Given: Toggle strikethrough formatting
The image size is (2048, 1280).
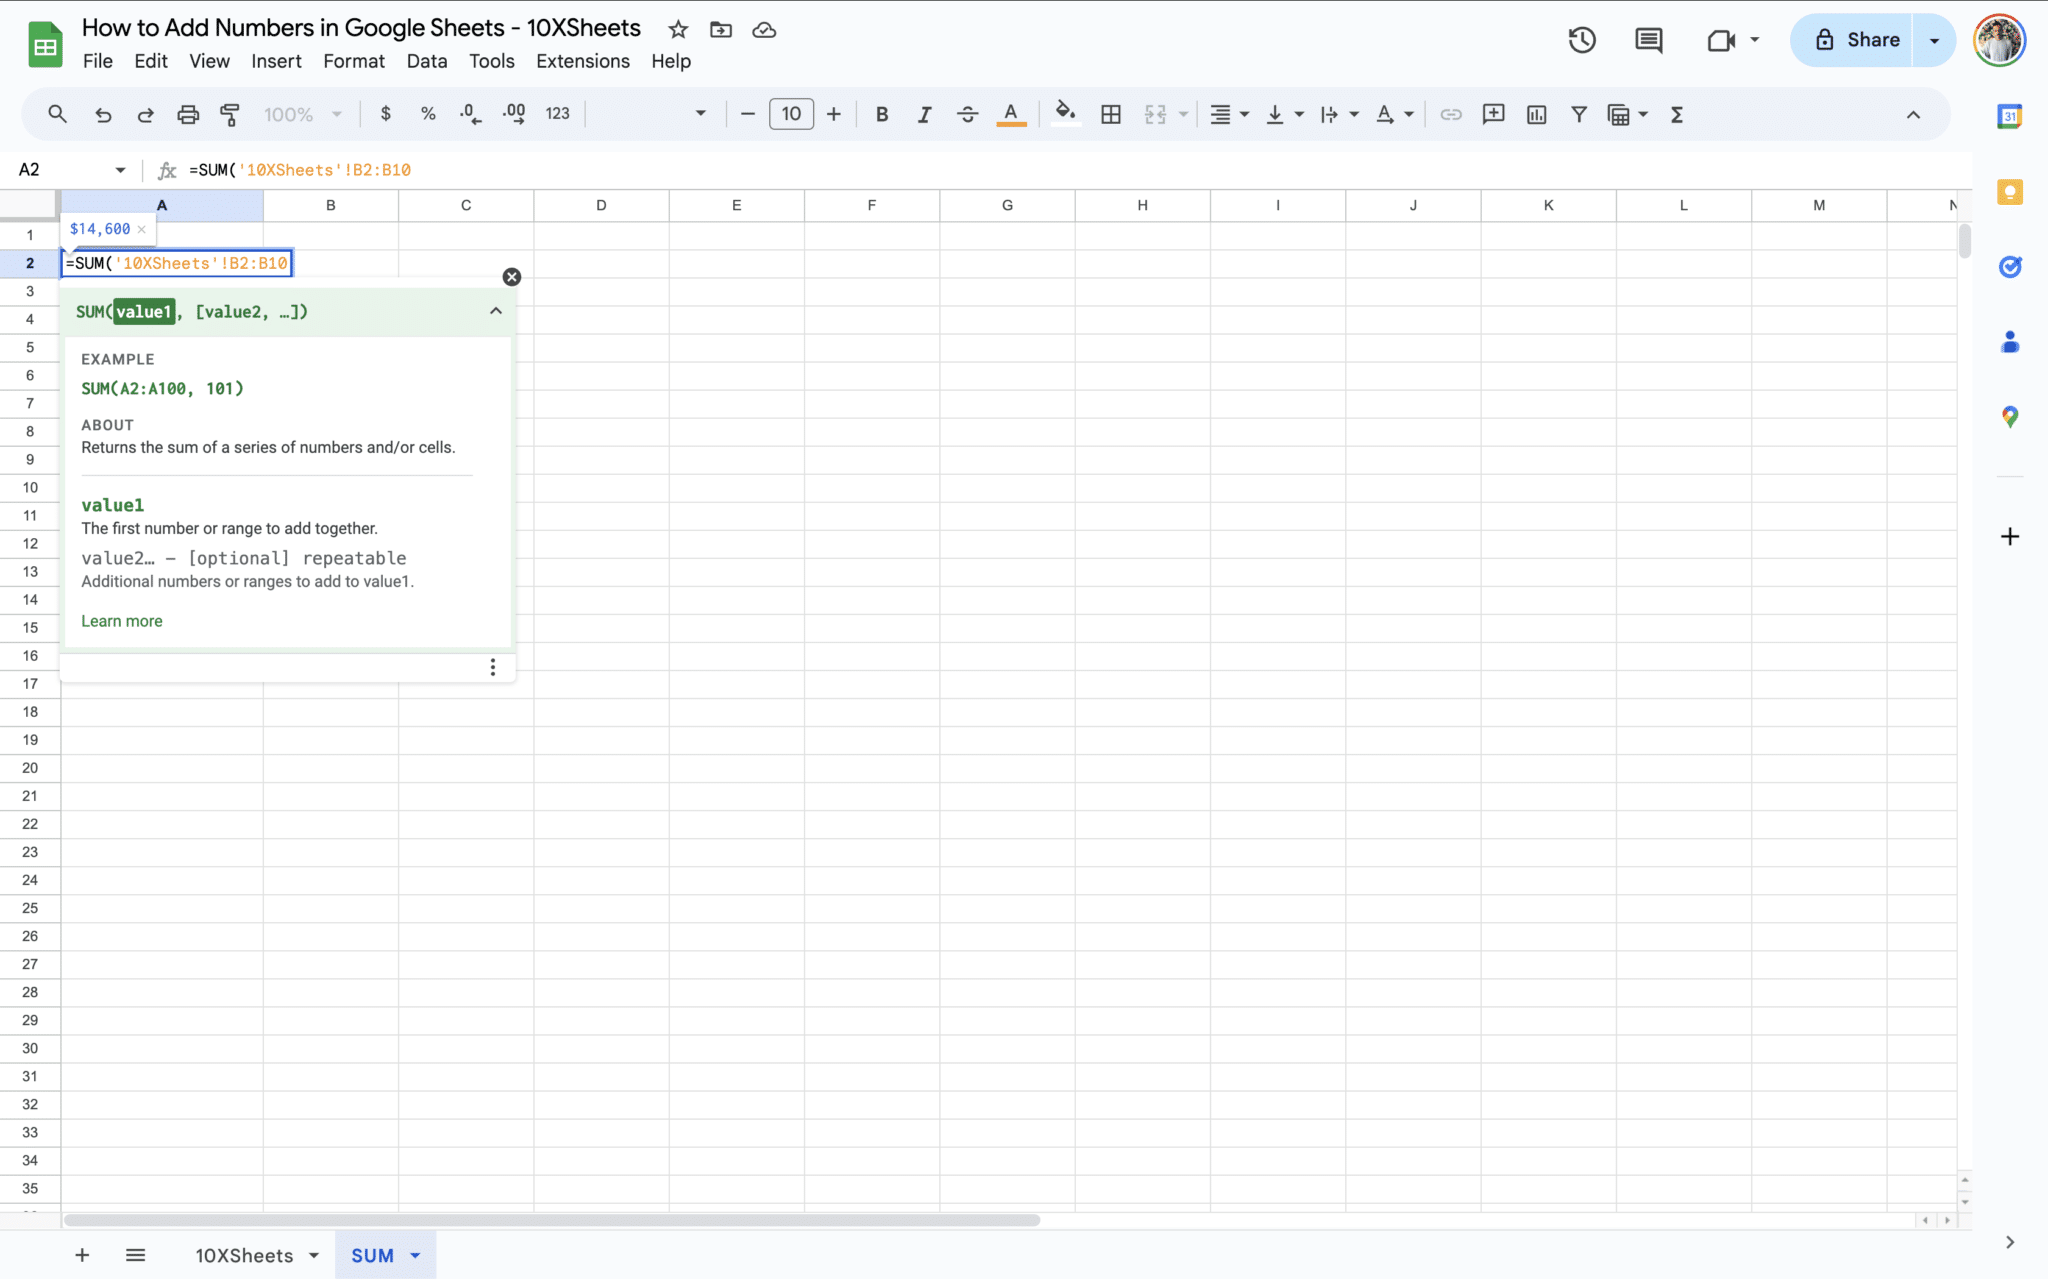Looking at the screenshot, I should 967,114.
